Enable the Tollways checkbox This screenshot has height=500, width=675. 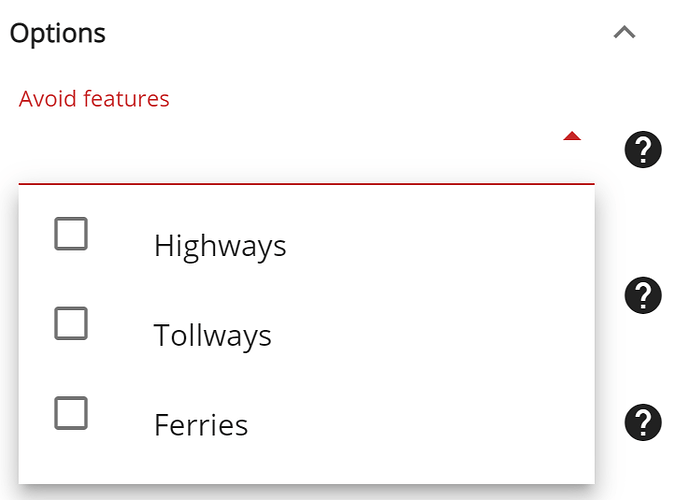click(71, 323)
